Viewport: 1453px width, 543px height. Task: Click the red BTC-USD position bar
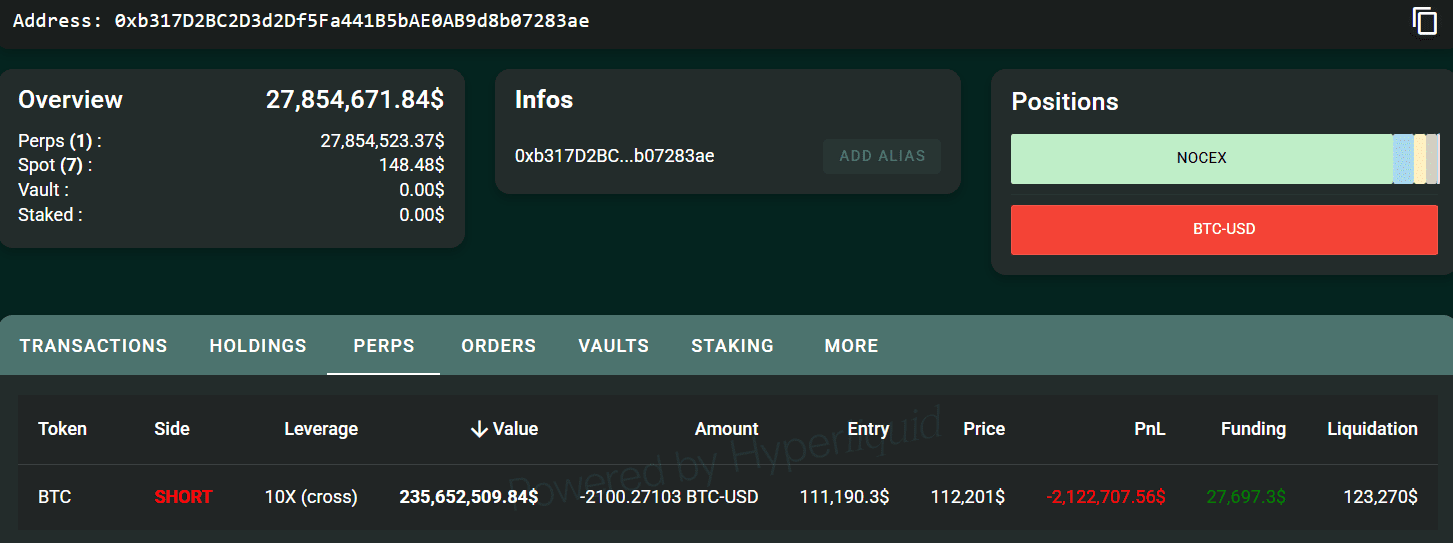(1224, 230)
